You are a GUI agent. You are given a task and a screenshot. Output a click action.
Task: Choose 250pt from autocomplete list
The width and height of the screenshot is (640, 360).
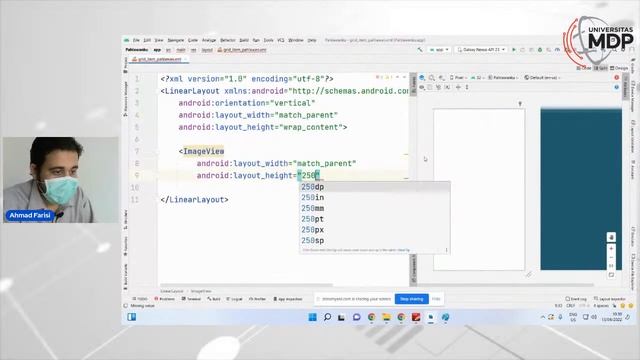coord(375,219)
